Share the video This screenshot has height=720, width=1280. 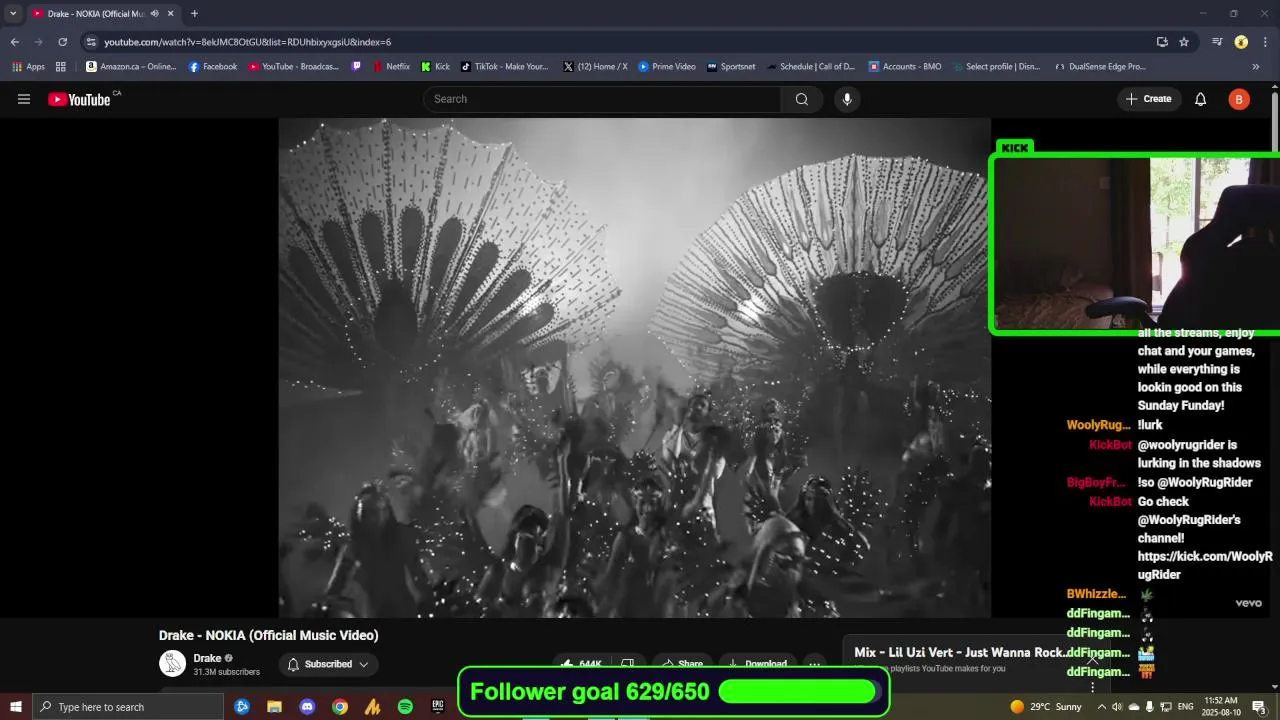[680, 664]
